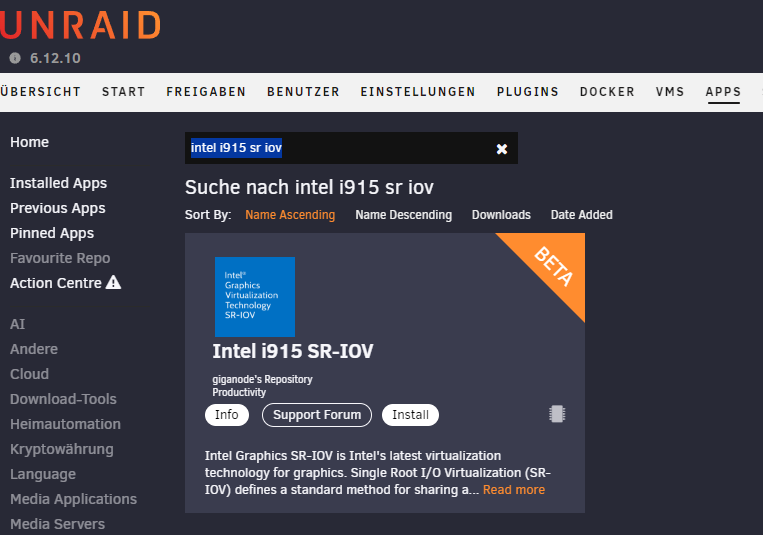Screen dimensions: 763x535
Task: Select the Kryptowährung category
Action: click(x=62, y=449)
